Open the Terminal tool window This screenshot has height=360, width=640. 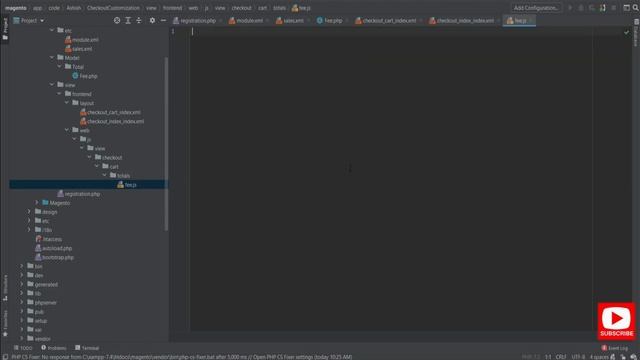pyautogui.click(x=87, y=348)
